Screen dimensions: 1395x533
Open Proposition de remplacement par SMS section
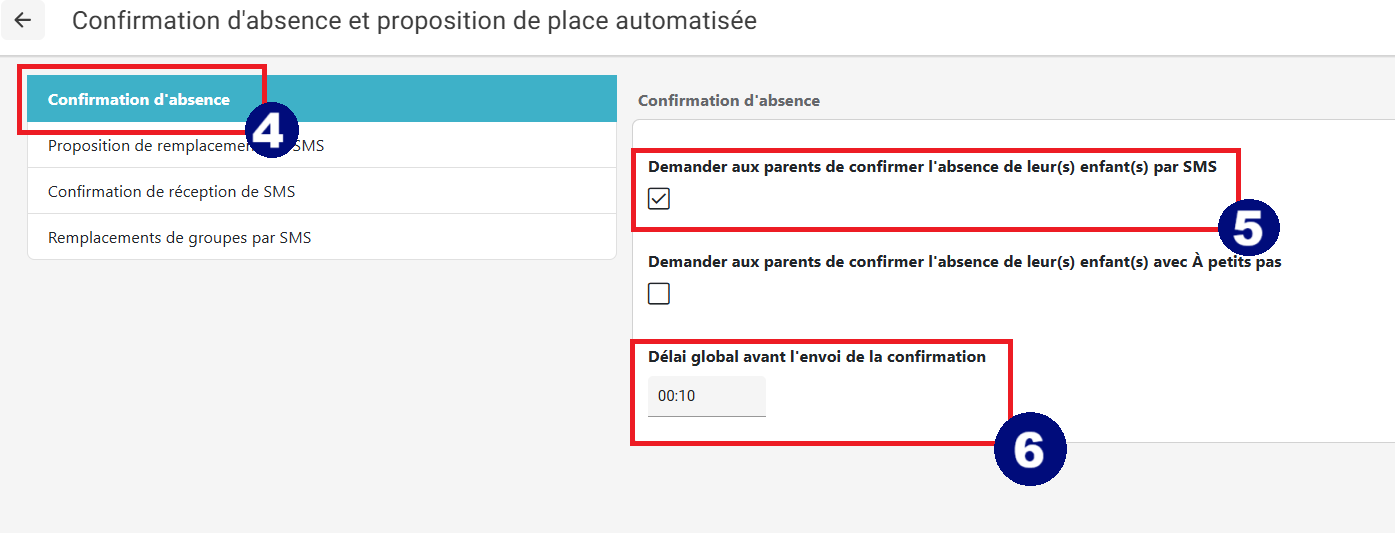(x=322, y=145)
